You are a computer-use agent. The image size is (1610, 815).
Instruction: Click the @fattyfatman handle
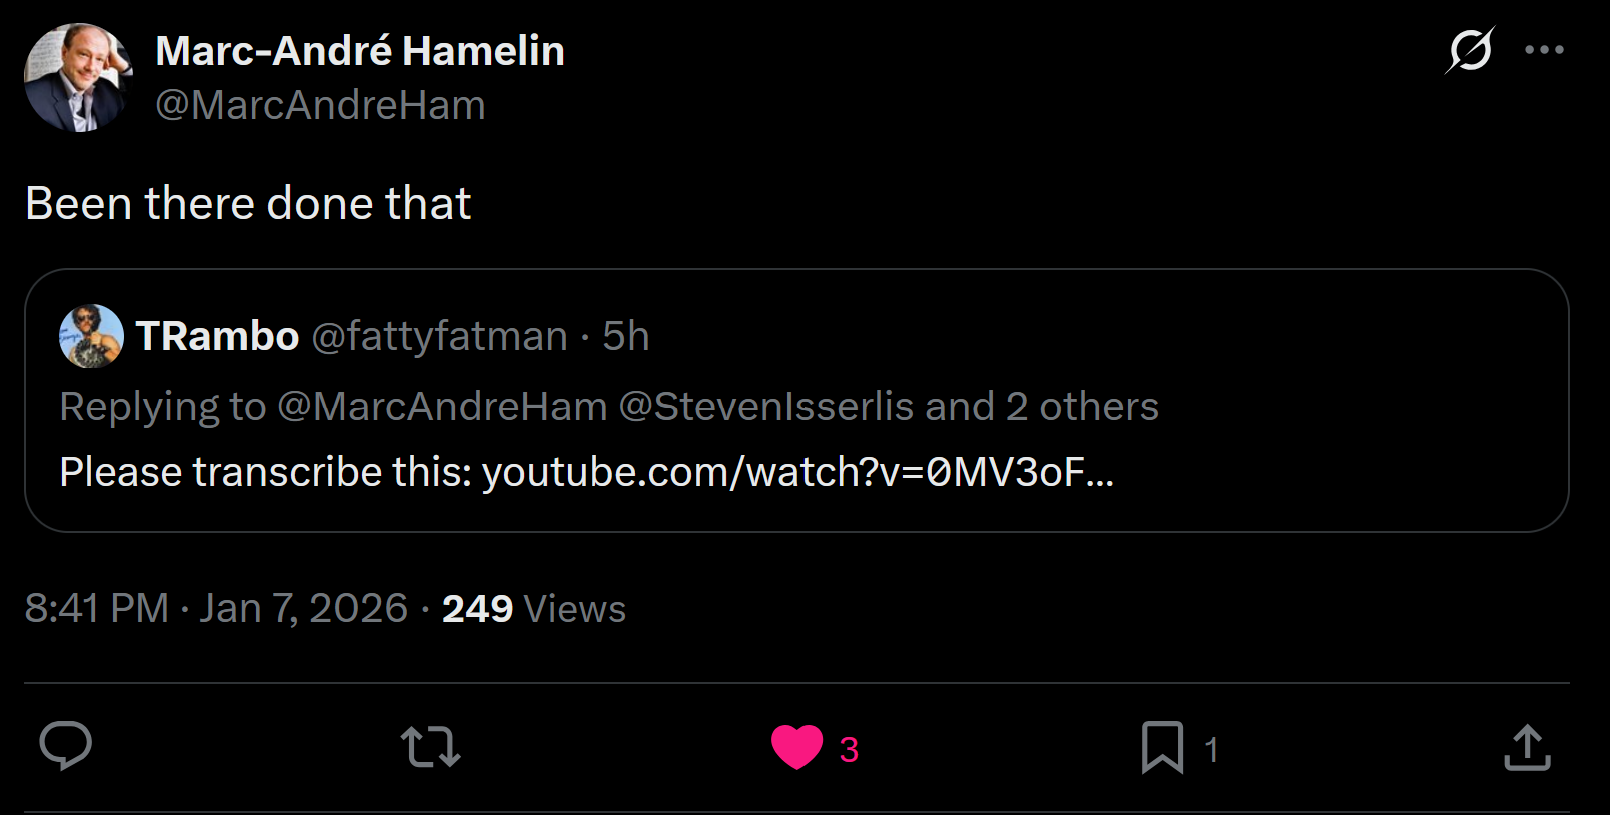click(x=440, y=336)
